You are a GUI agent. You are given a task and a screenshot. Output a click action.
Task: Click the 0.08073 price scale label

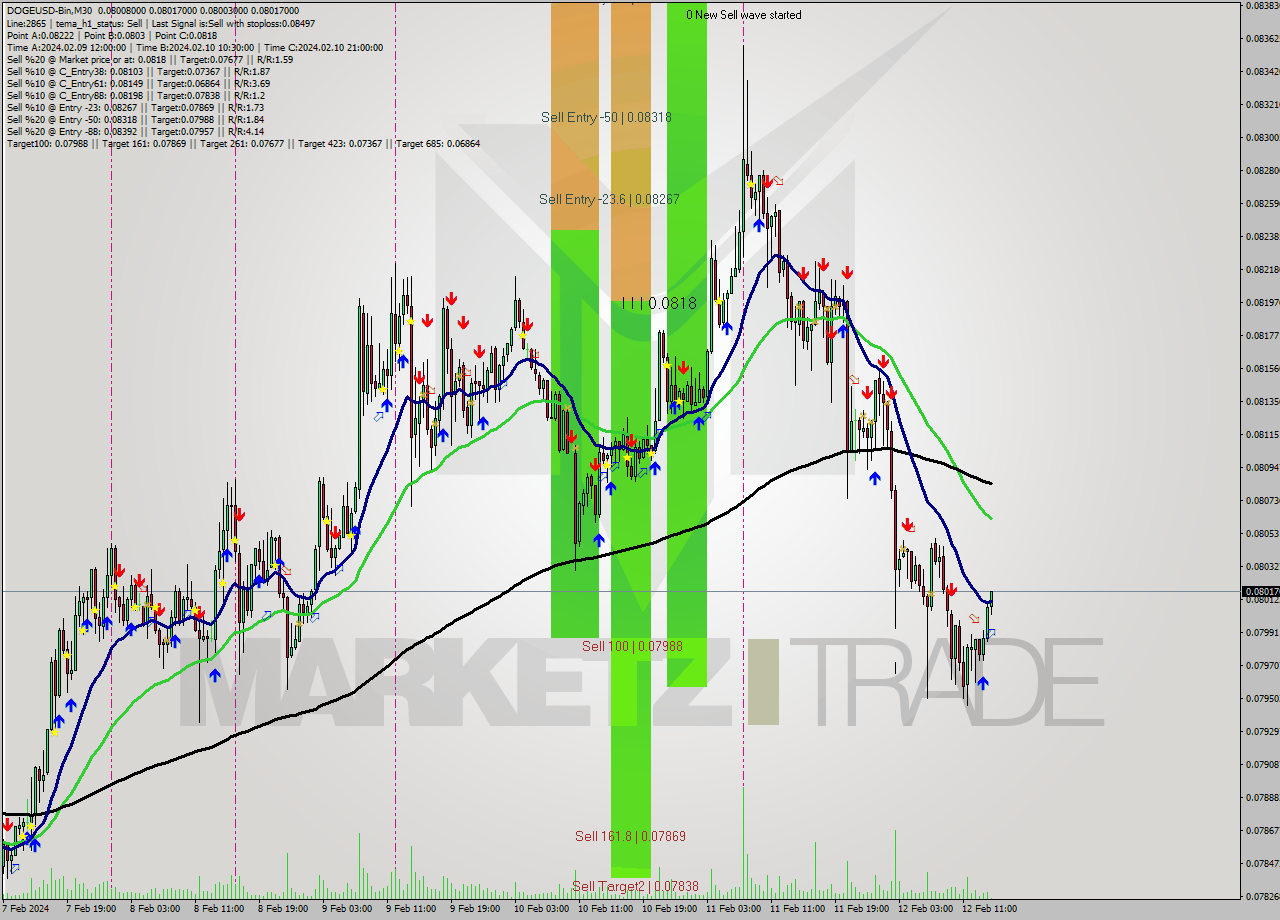click(x=1261, y=500)
